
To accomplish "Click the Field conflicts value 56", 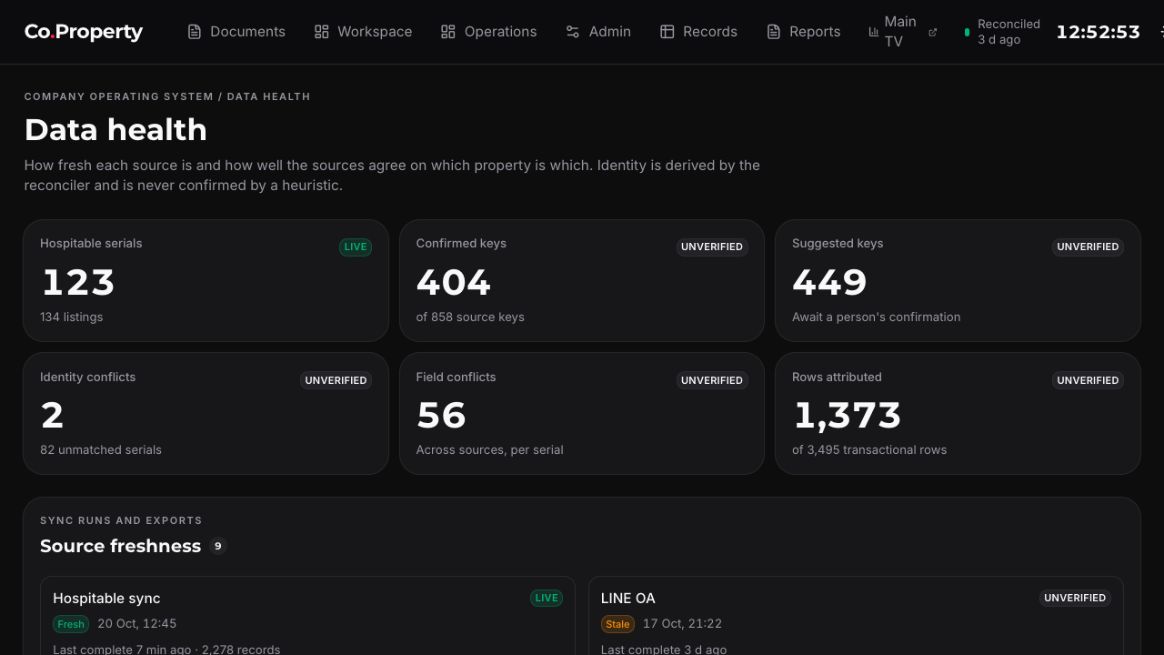I will click(x=441, y=415).
